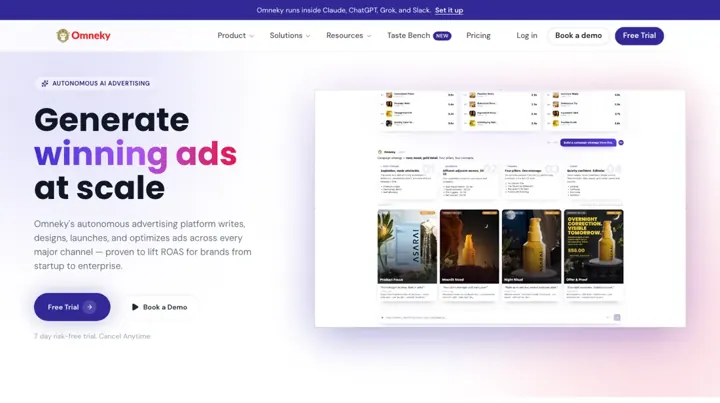This screenshot has width=720, height=403.
Task: Click Set it up banner link
Action: (x=449, y=10)
